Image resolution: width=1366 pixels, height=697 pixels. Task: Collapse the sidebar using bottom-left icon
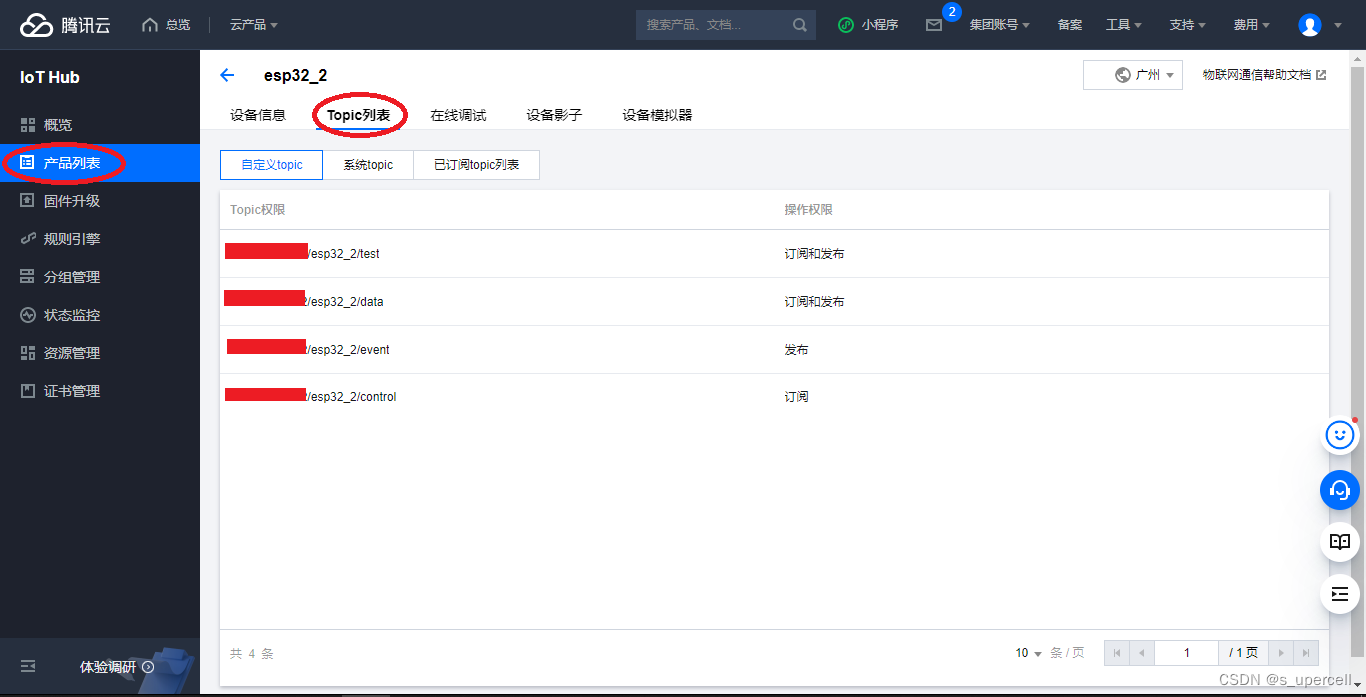tap(28, 666)
